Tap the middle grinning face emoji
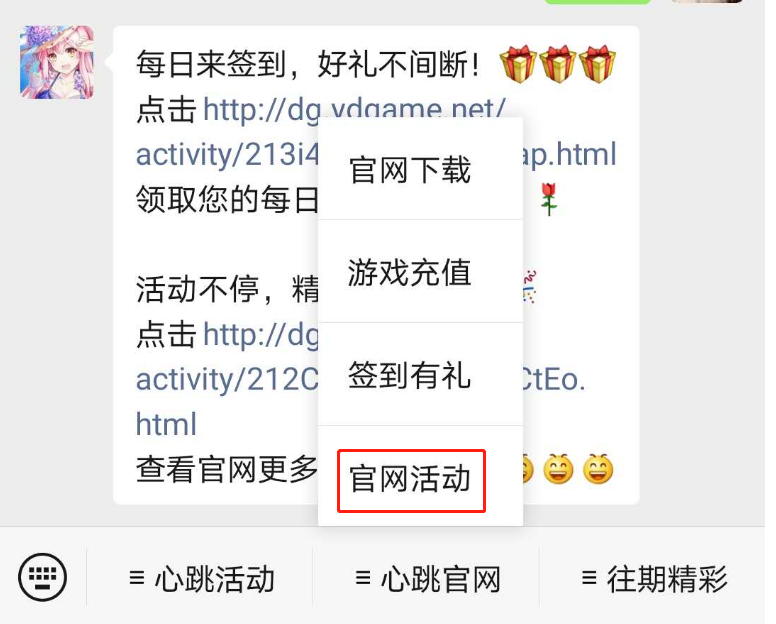 [558, 469]
